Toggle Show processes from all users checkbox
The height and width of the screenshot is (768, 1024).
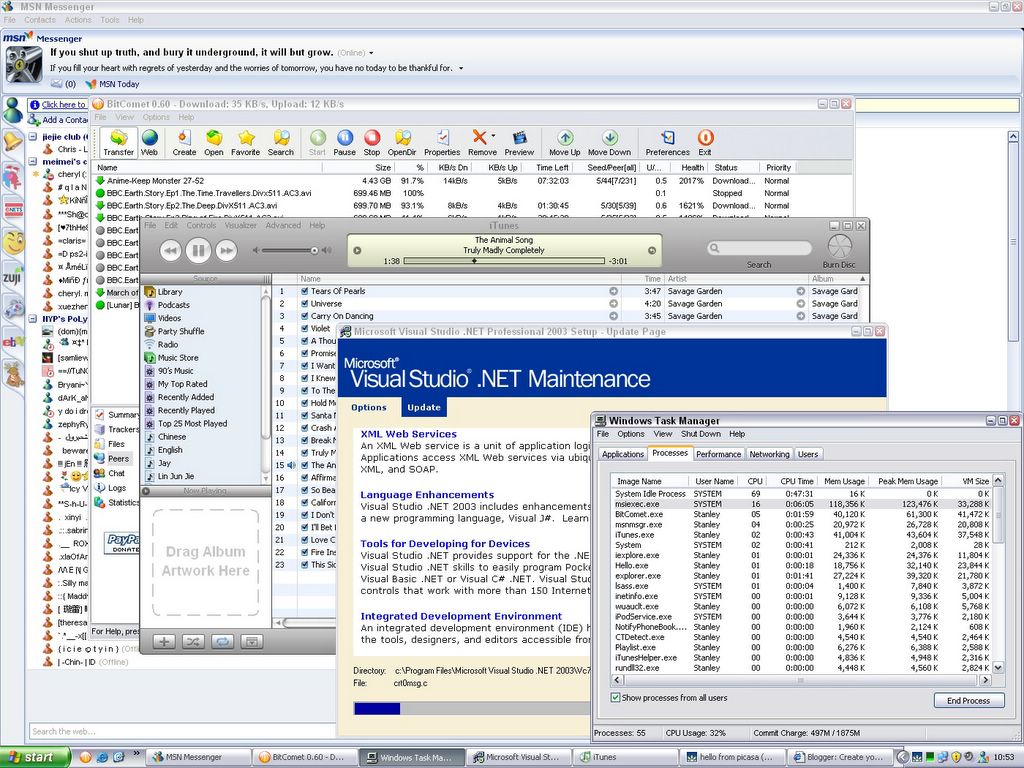point(615,697)
